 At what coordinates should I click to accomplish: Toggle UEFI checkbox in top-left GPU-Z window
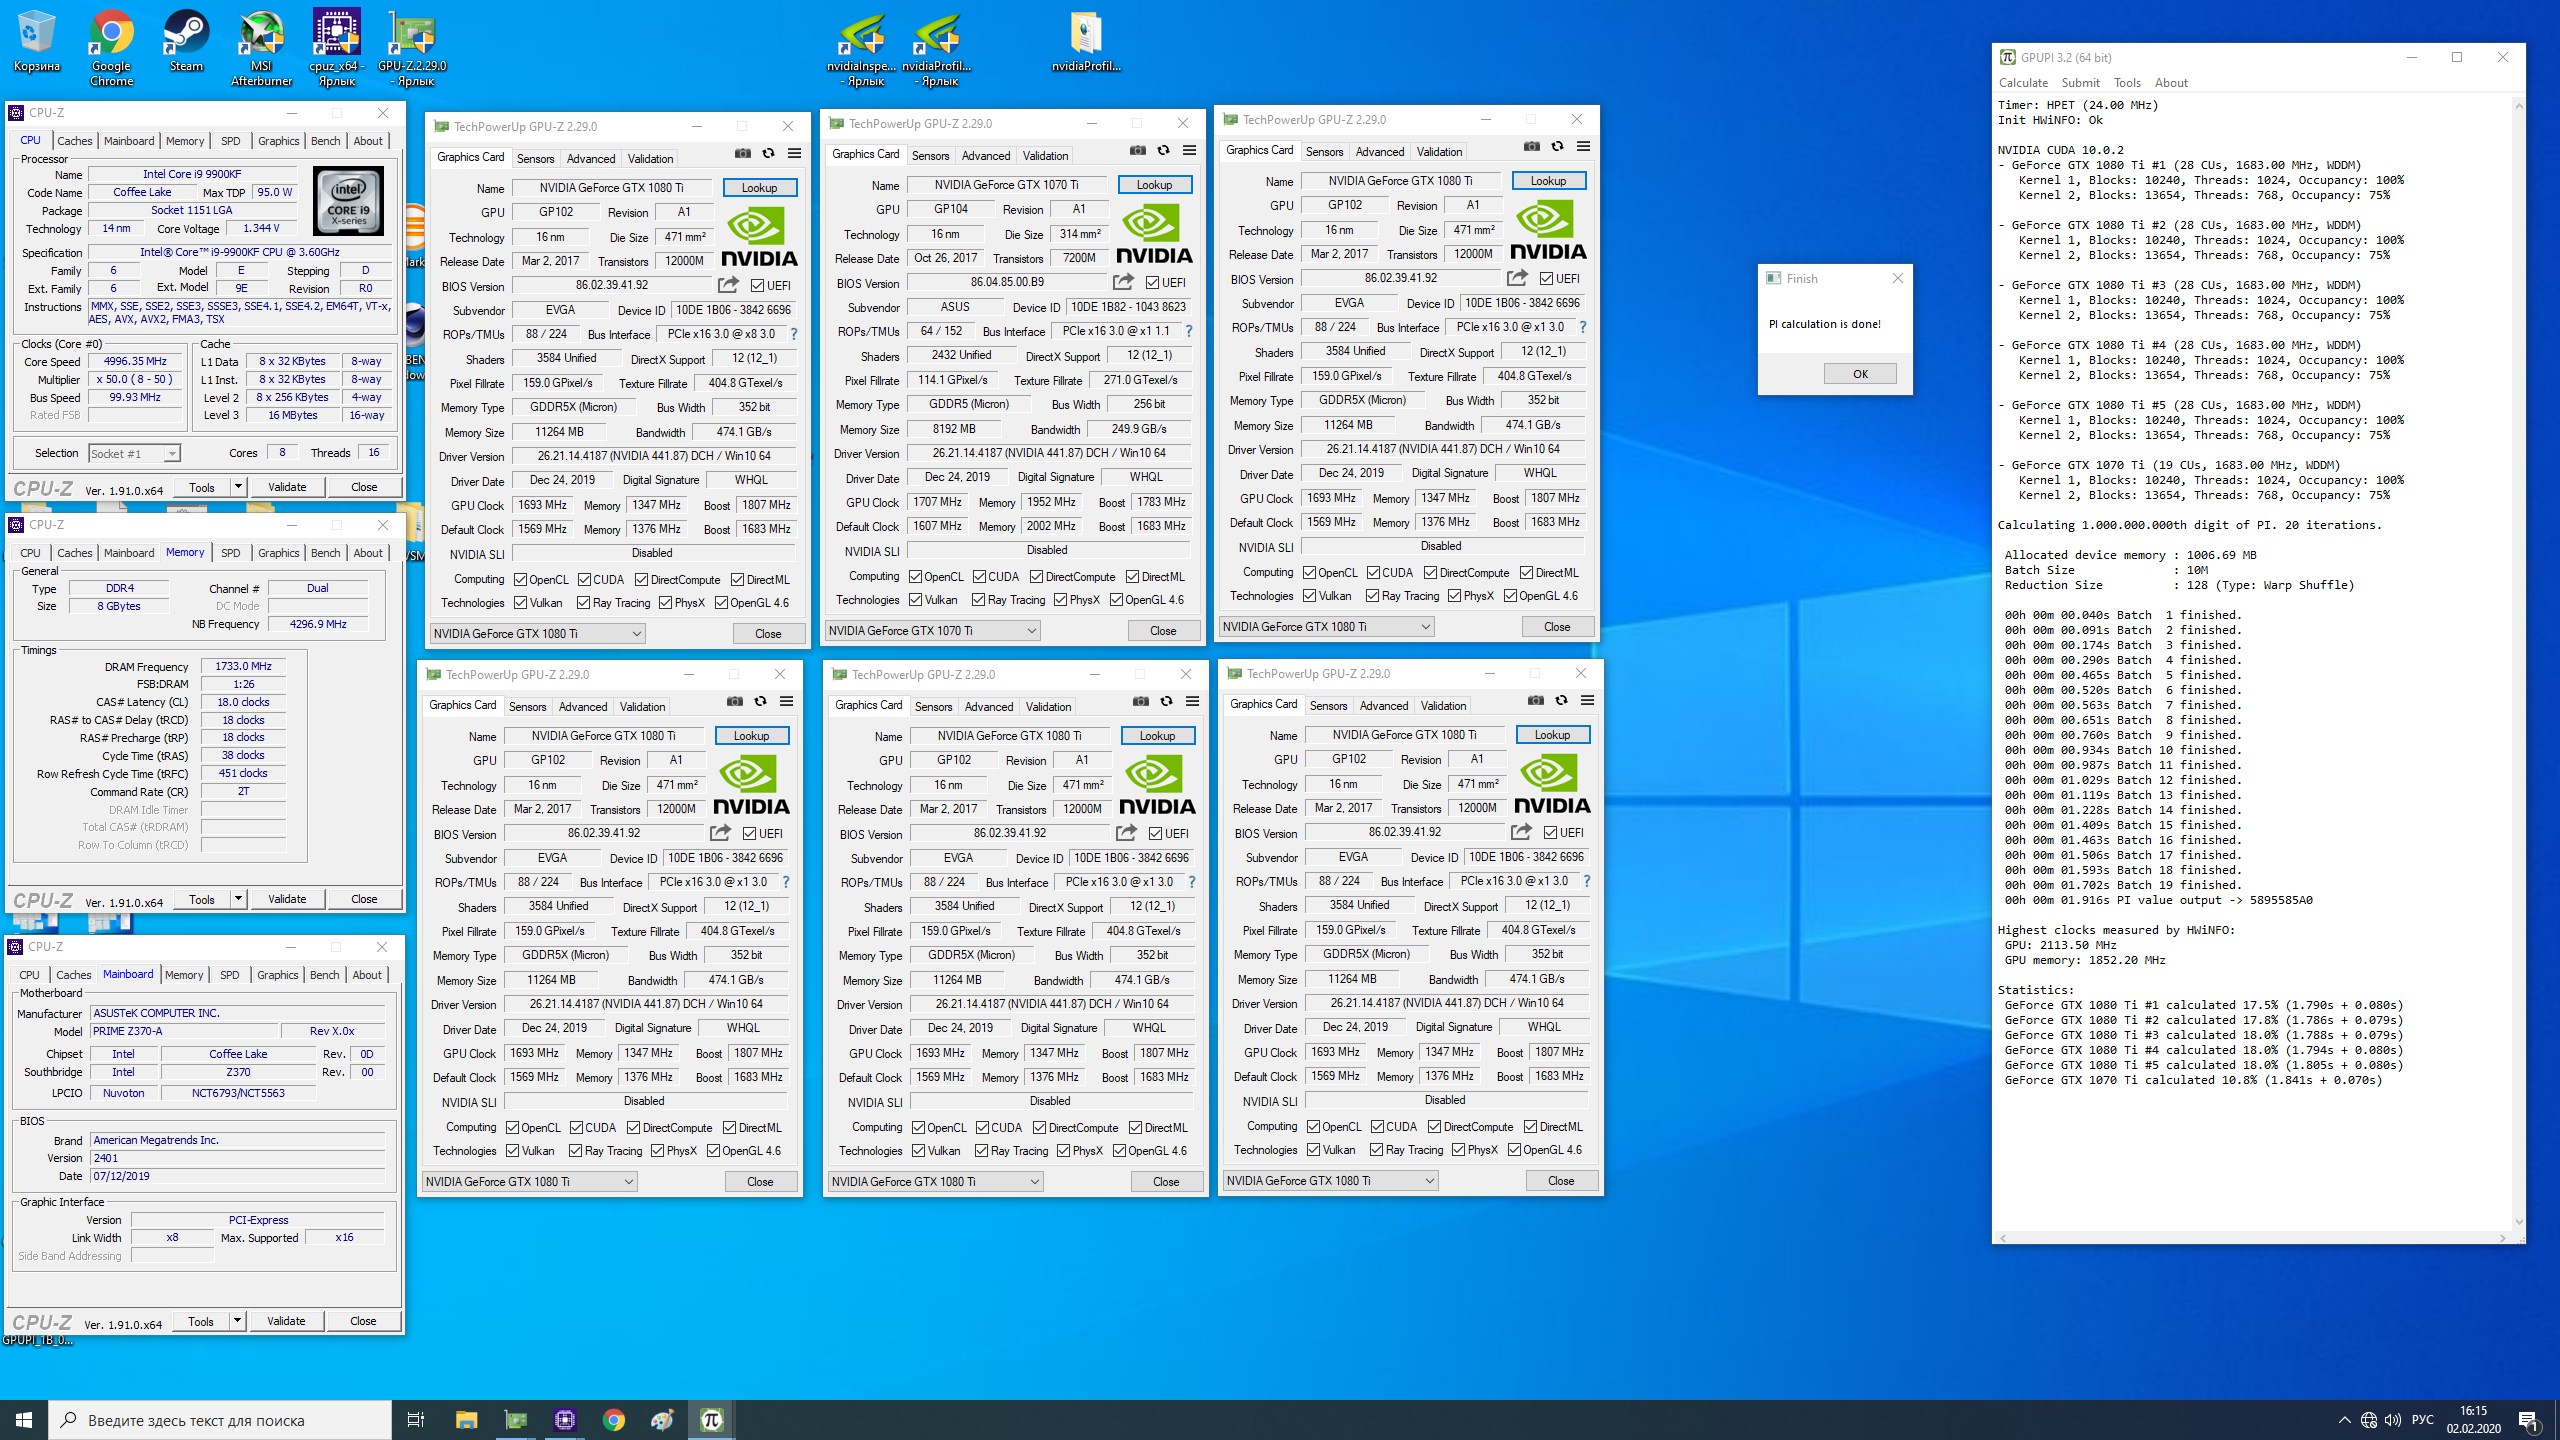757,286
